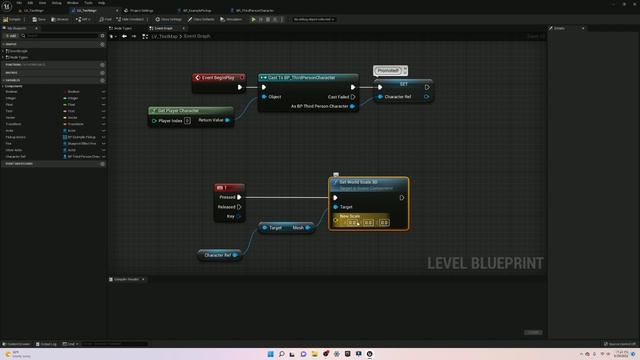
Task: Click the Compile button in the toolbar
Action: coord(12,19)
